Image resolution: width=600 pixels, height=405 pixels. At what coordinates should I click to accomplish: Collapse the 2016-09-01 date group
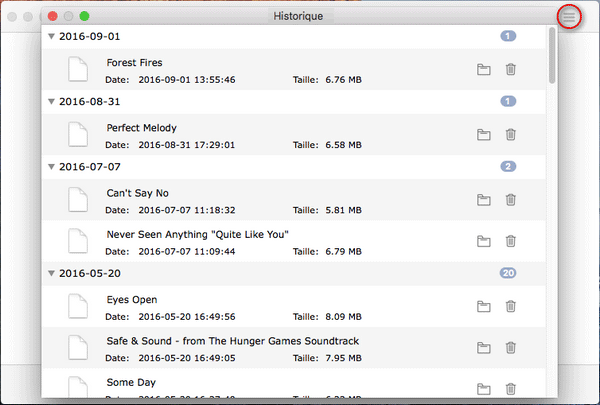51,36
